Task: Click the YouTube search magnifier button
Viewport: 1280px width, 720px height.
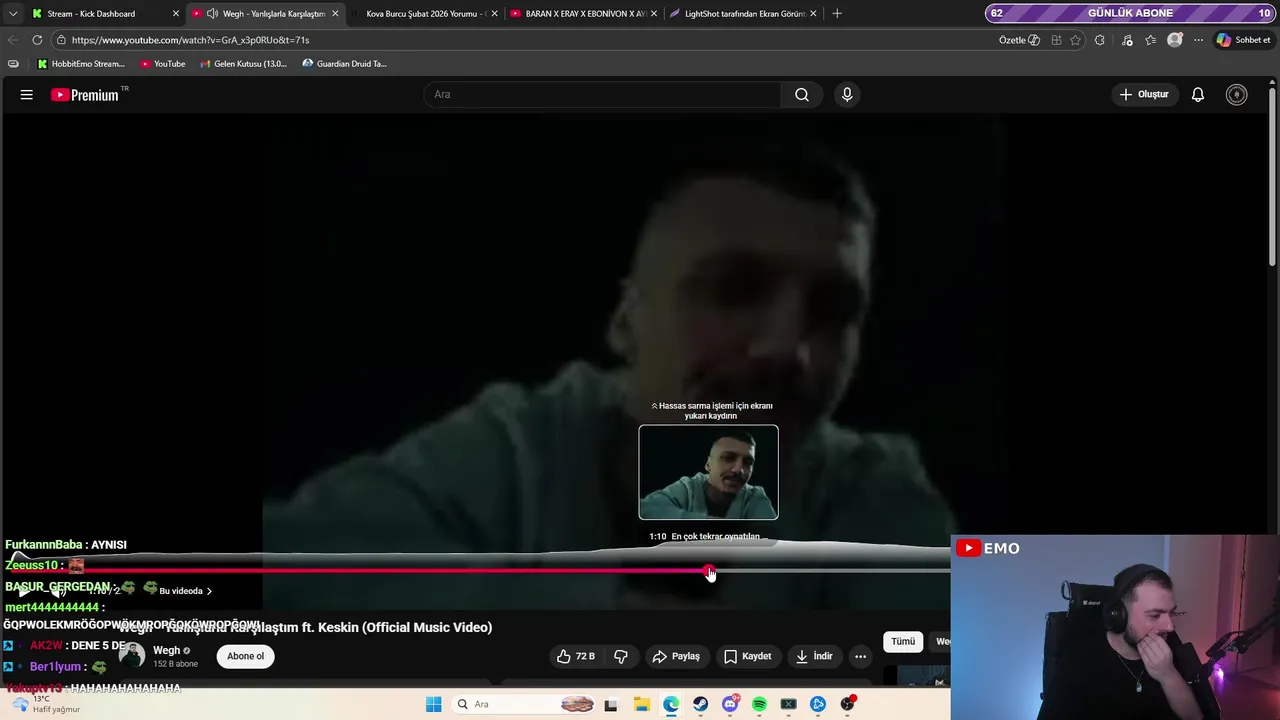Action: (x=802, y=94)
